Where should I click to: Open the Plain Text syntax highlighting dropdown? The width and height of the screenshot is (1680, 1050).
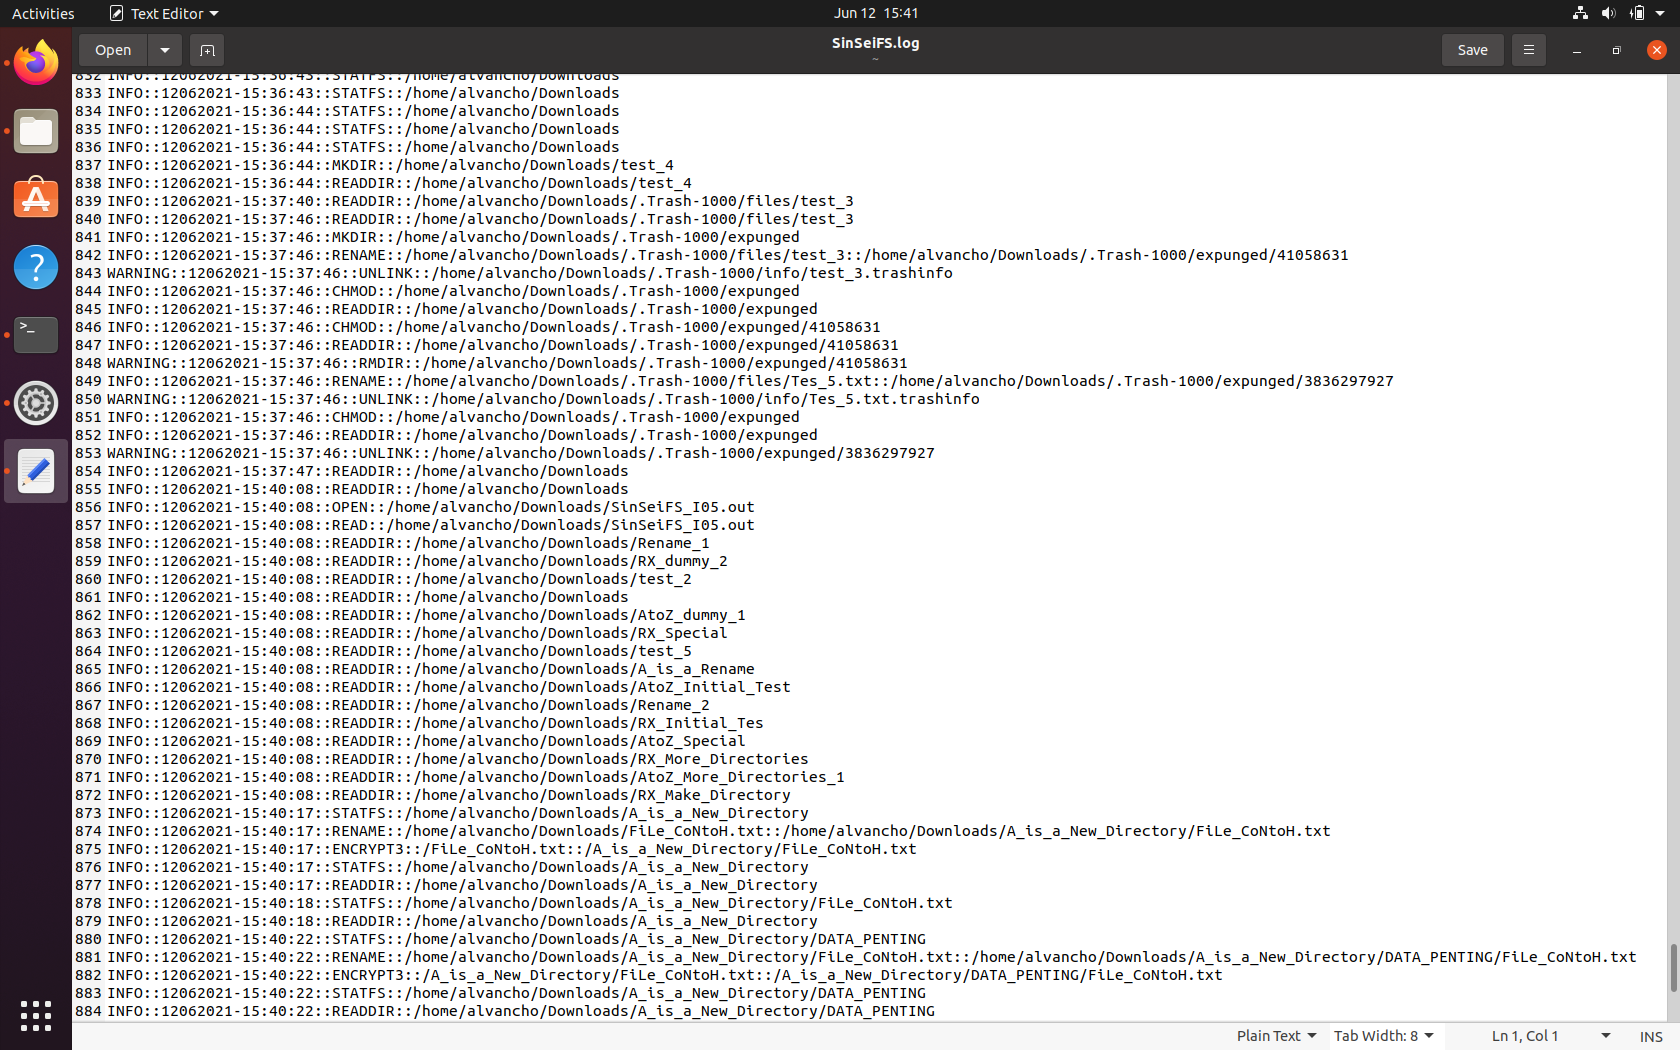(1276, 1035)
